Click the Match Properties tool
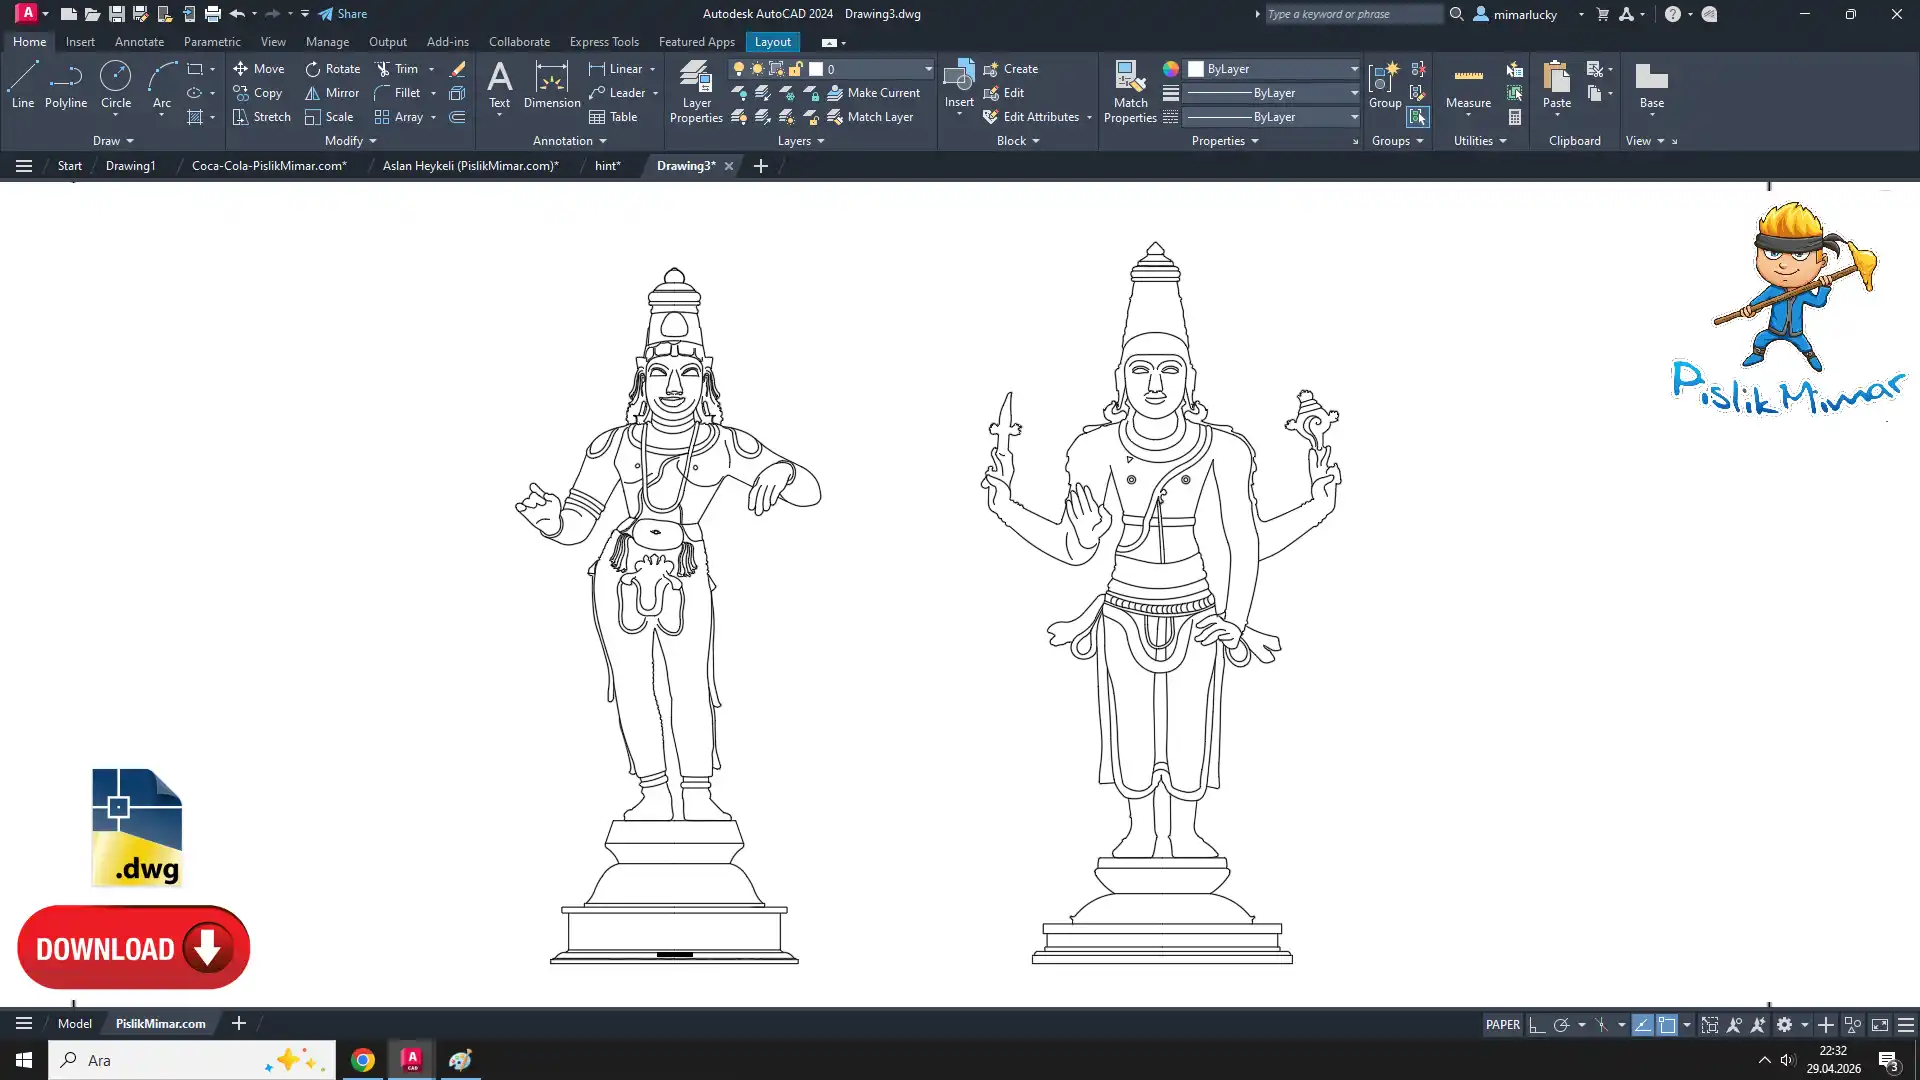This screenshot has height=1080, width=1920. [1130, 91]
